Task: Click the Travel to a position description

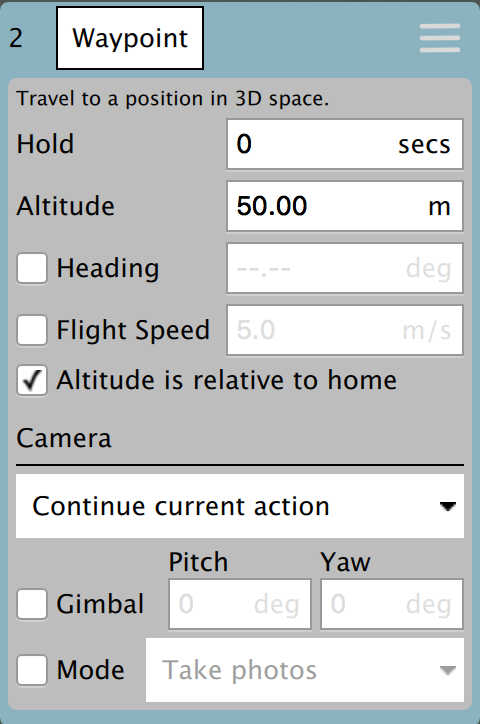Action: pos(173,99)
